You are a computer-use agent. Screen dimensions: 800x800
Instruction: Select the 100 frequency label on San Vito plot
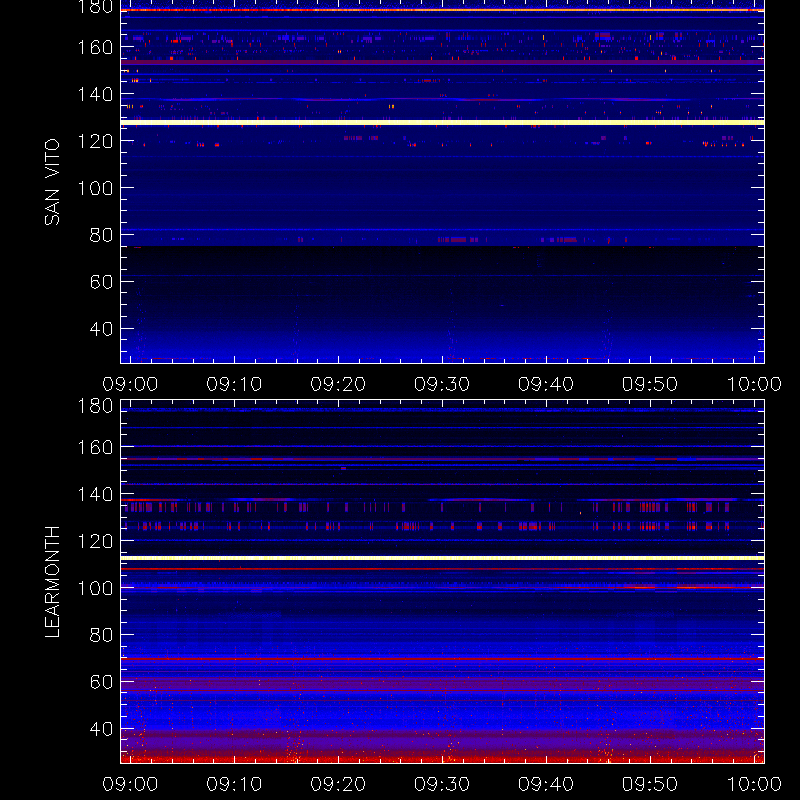[x=95, y=188]
